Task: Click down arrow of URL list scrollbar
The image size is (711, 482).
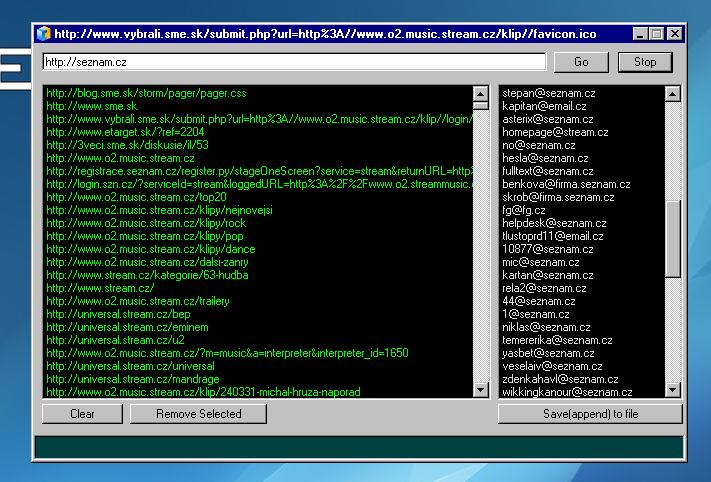Action: [x=480, y=389]
